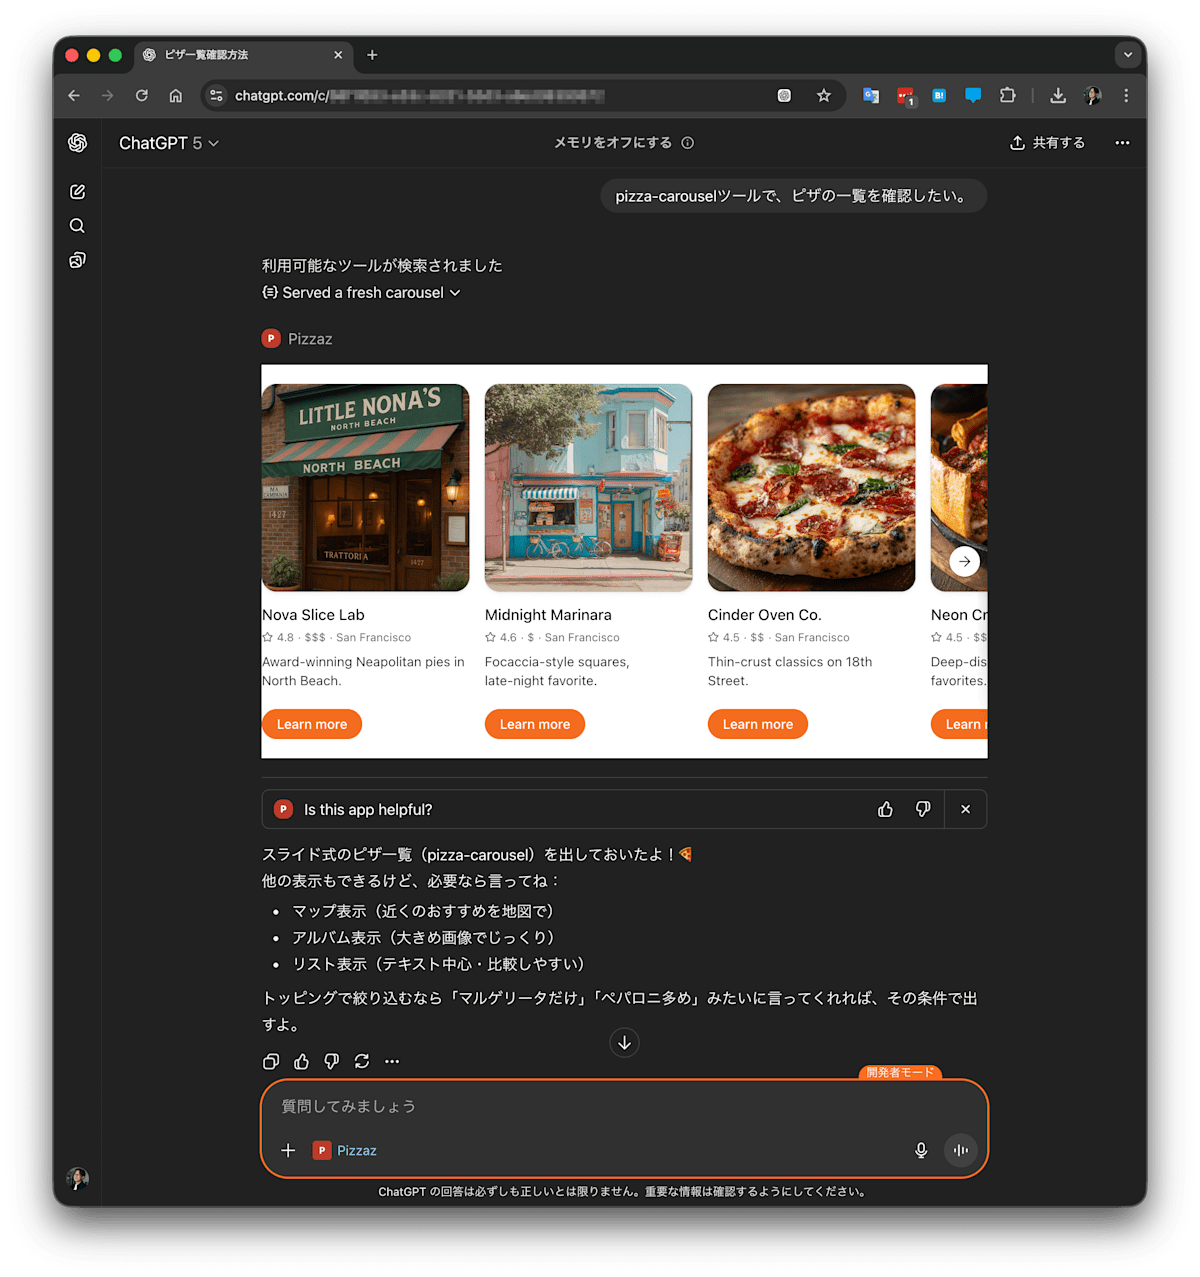Image resolution: width=1200 pixels, height=1277 pixels.
Task: Advance the pizza carousel with the arrow
Action: coord(964,561)
